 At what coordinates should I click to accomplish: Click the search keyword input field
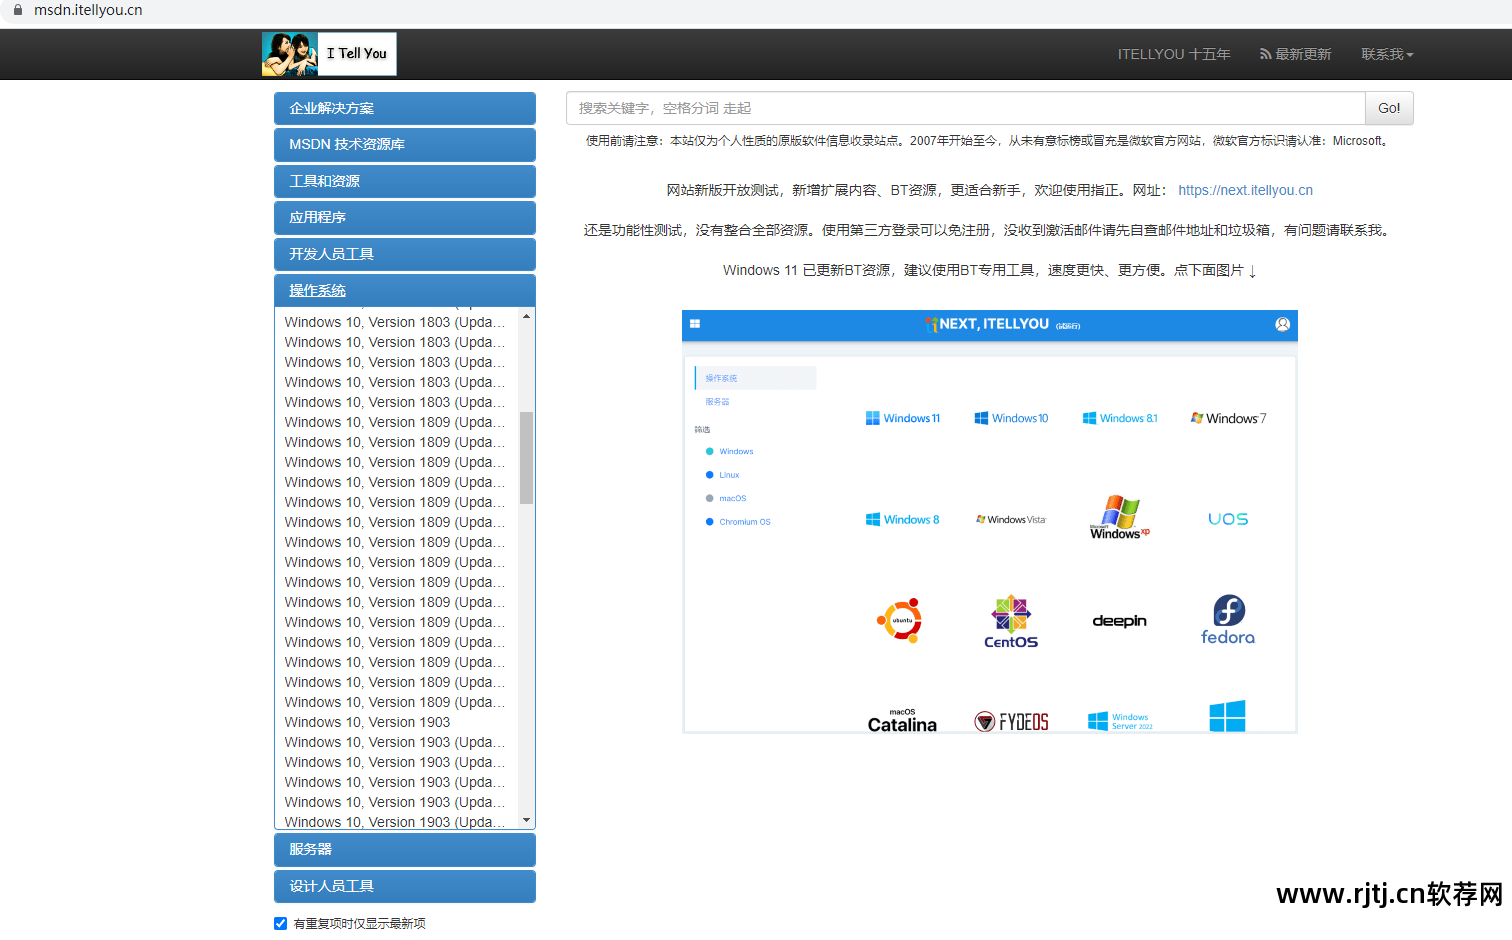[x=966, y=108]
